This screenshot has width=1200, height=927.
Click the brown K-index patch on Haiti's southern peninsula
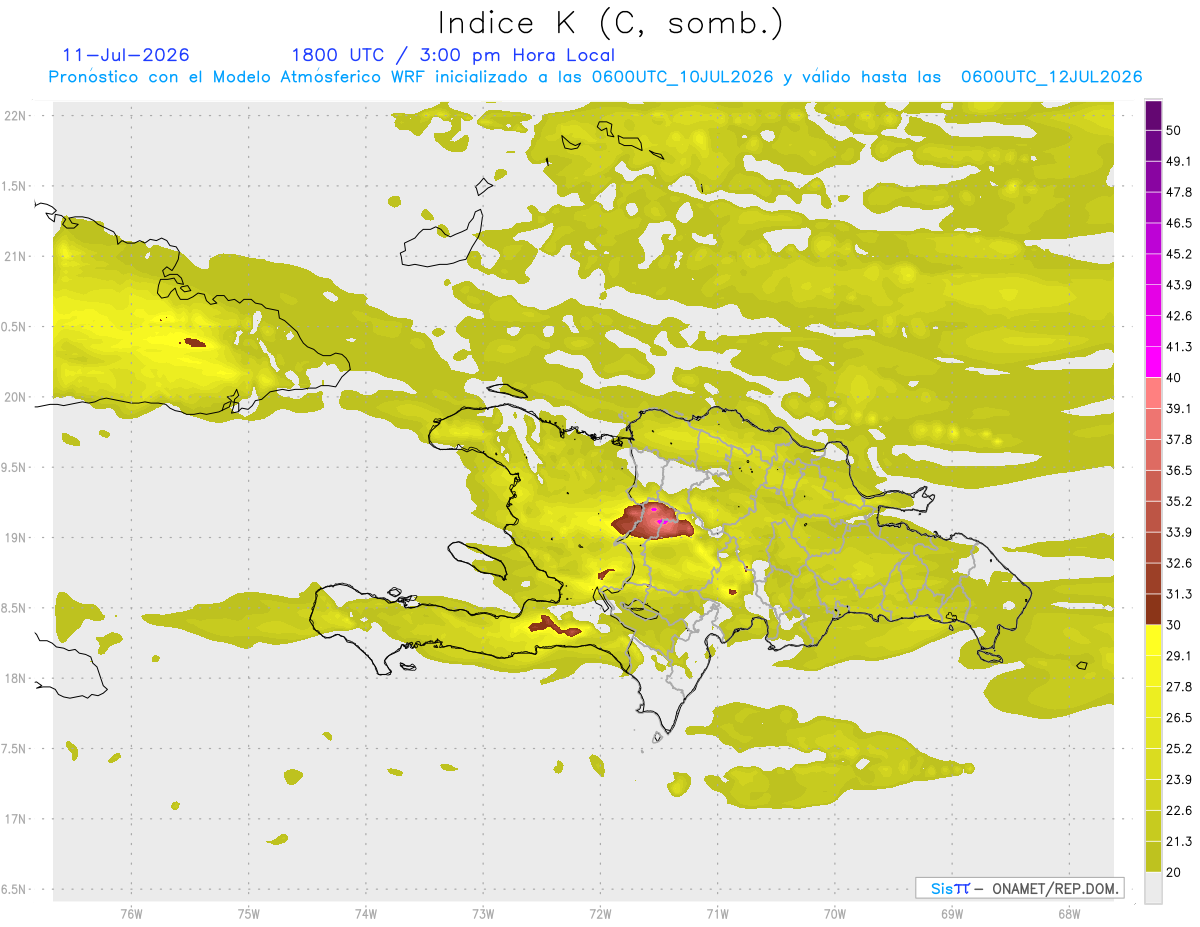coord(553,626)
